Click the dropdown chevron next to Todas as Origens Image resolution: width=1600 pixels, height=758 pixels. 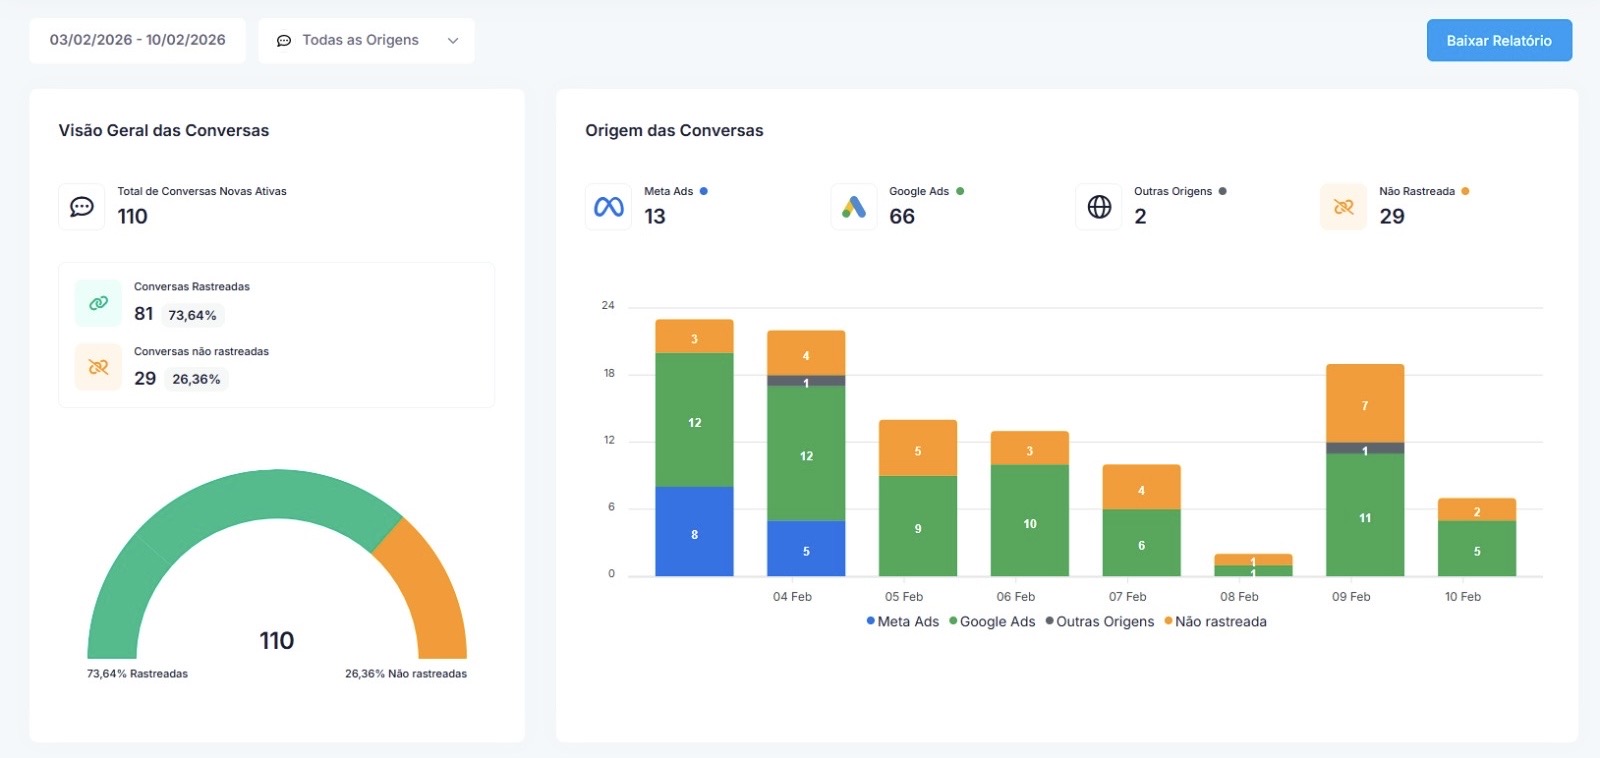coord(453,41)
